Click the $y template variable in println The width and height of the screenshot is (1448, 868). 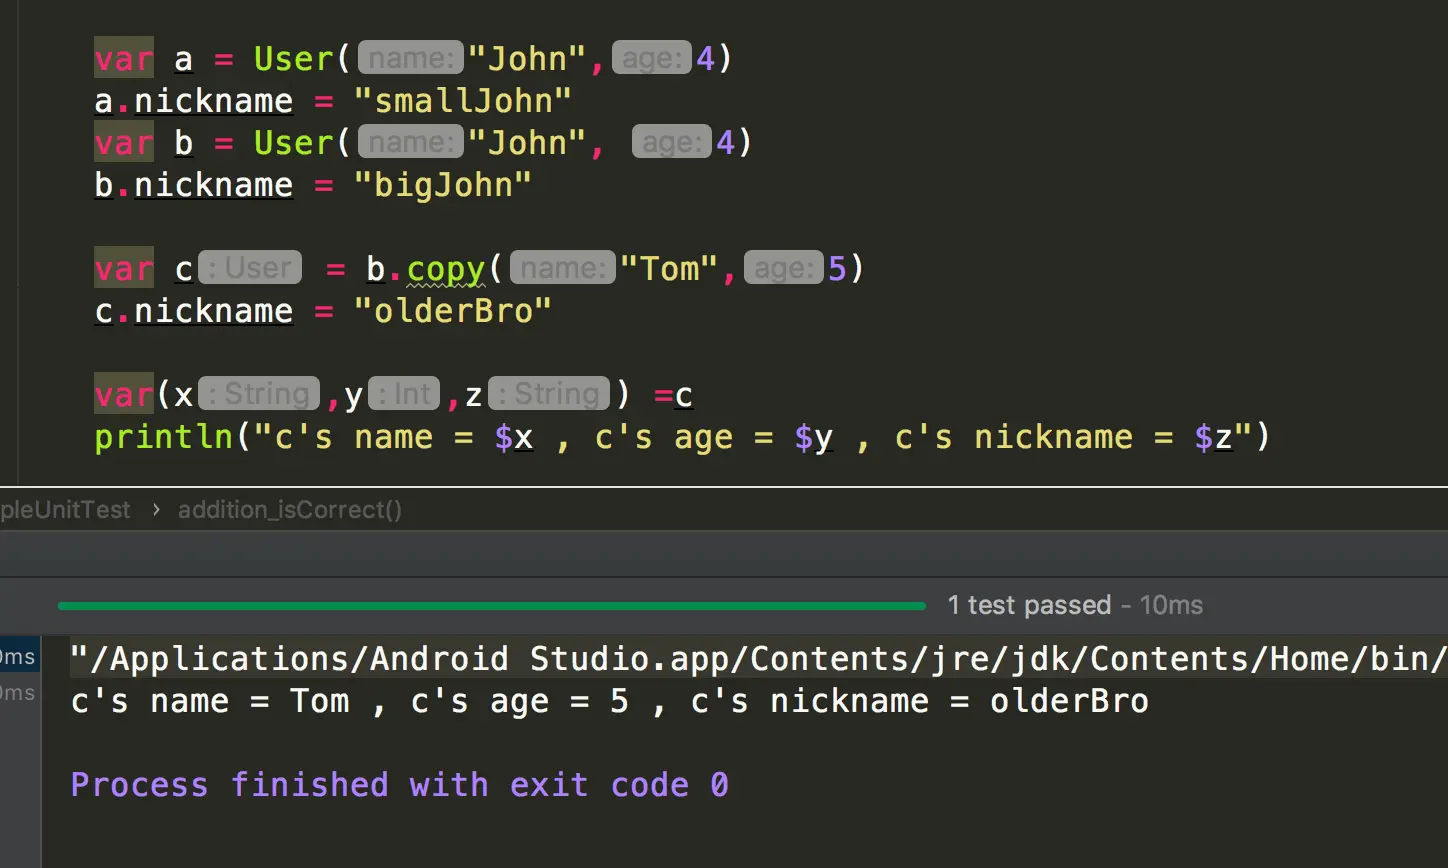[814, 437]
